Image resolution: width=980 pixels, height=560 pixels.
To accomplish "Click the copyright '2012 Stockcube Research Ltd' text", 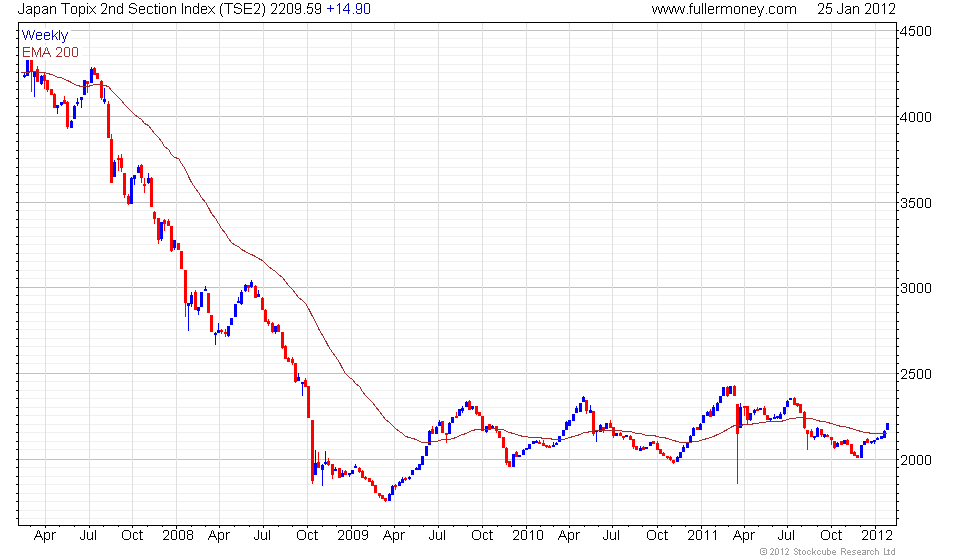I will tap(828, 552).
